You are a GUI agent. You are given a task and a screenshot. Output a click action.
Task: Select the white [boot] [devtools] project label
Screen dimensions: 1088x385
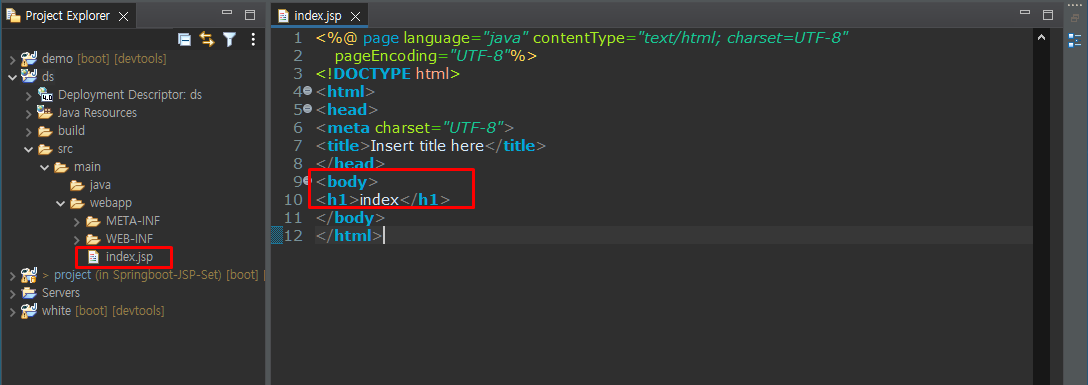tap(103, 311)
